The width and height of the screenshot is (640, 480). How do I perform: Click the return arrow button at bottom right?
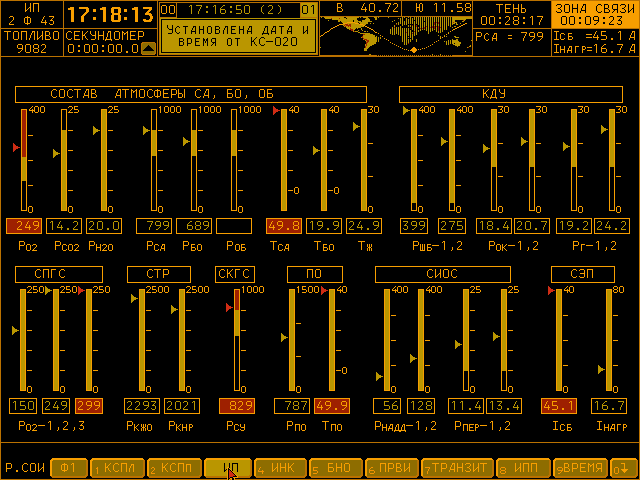pyautogui.click(x=622, y=467)
